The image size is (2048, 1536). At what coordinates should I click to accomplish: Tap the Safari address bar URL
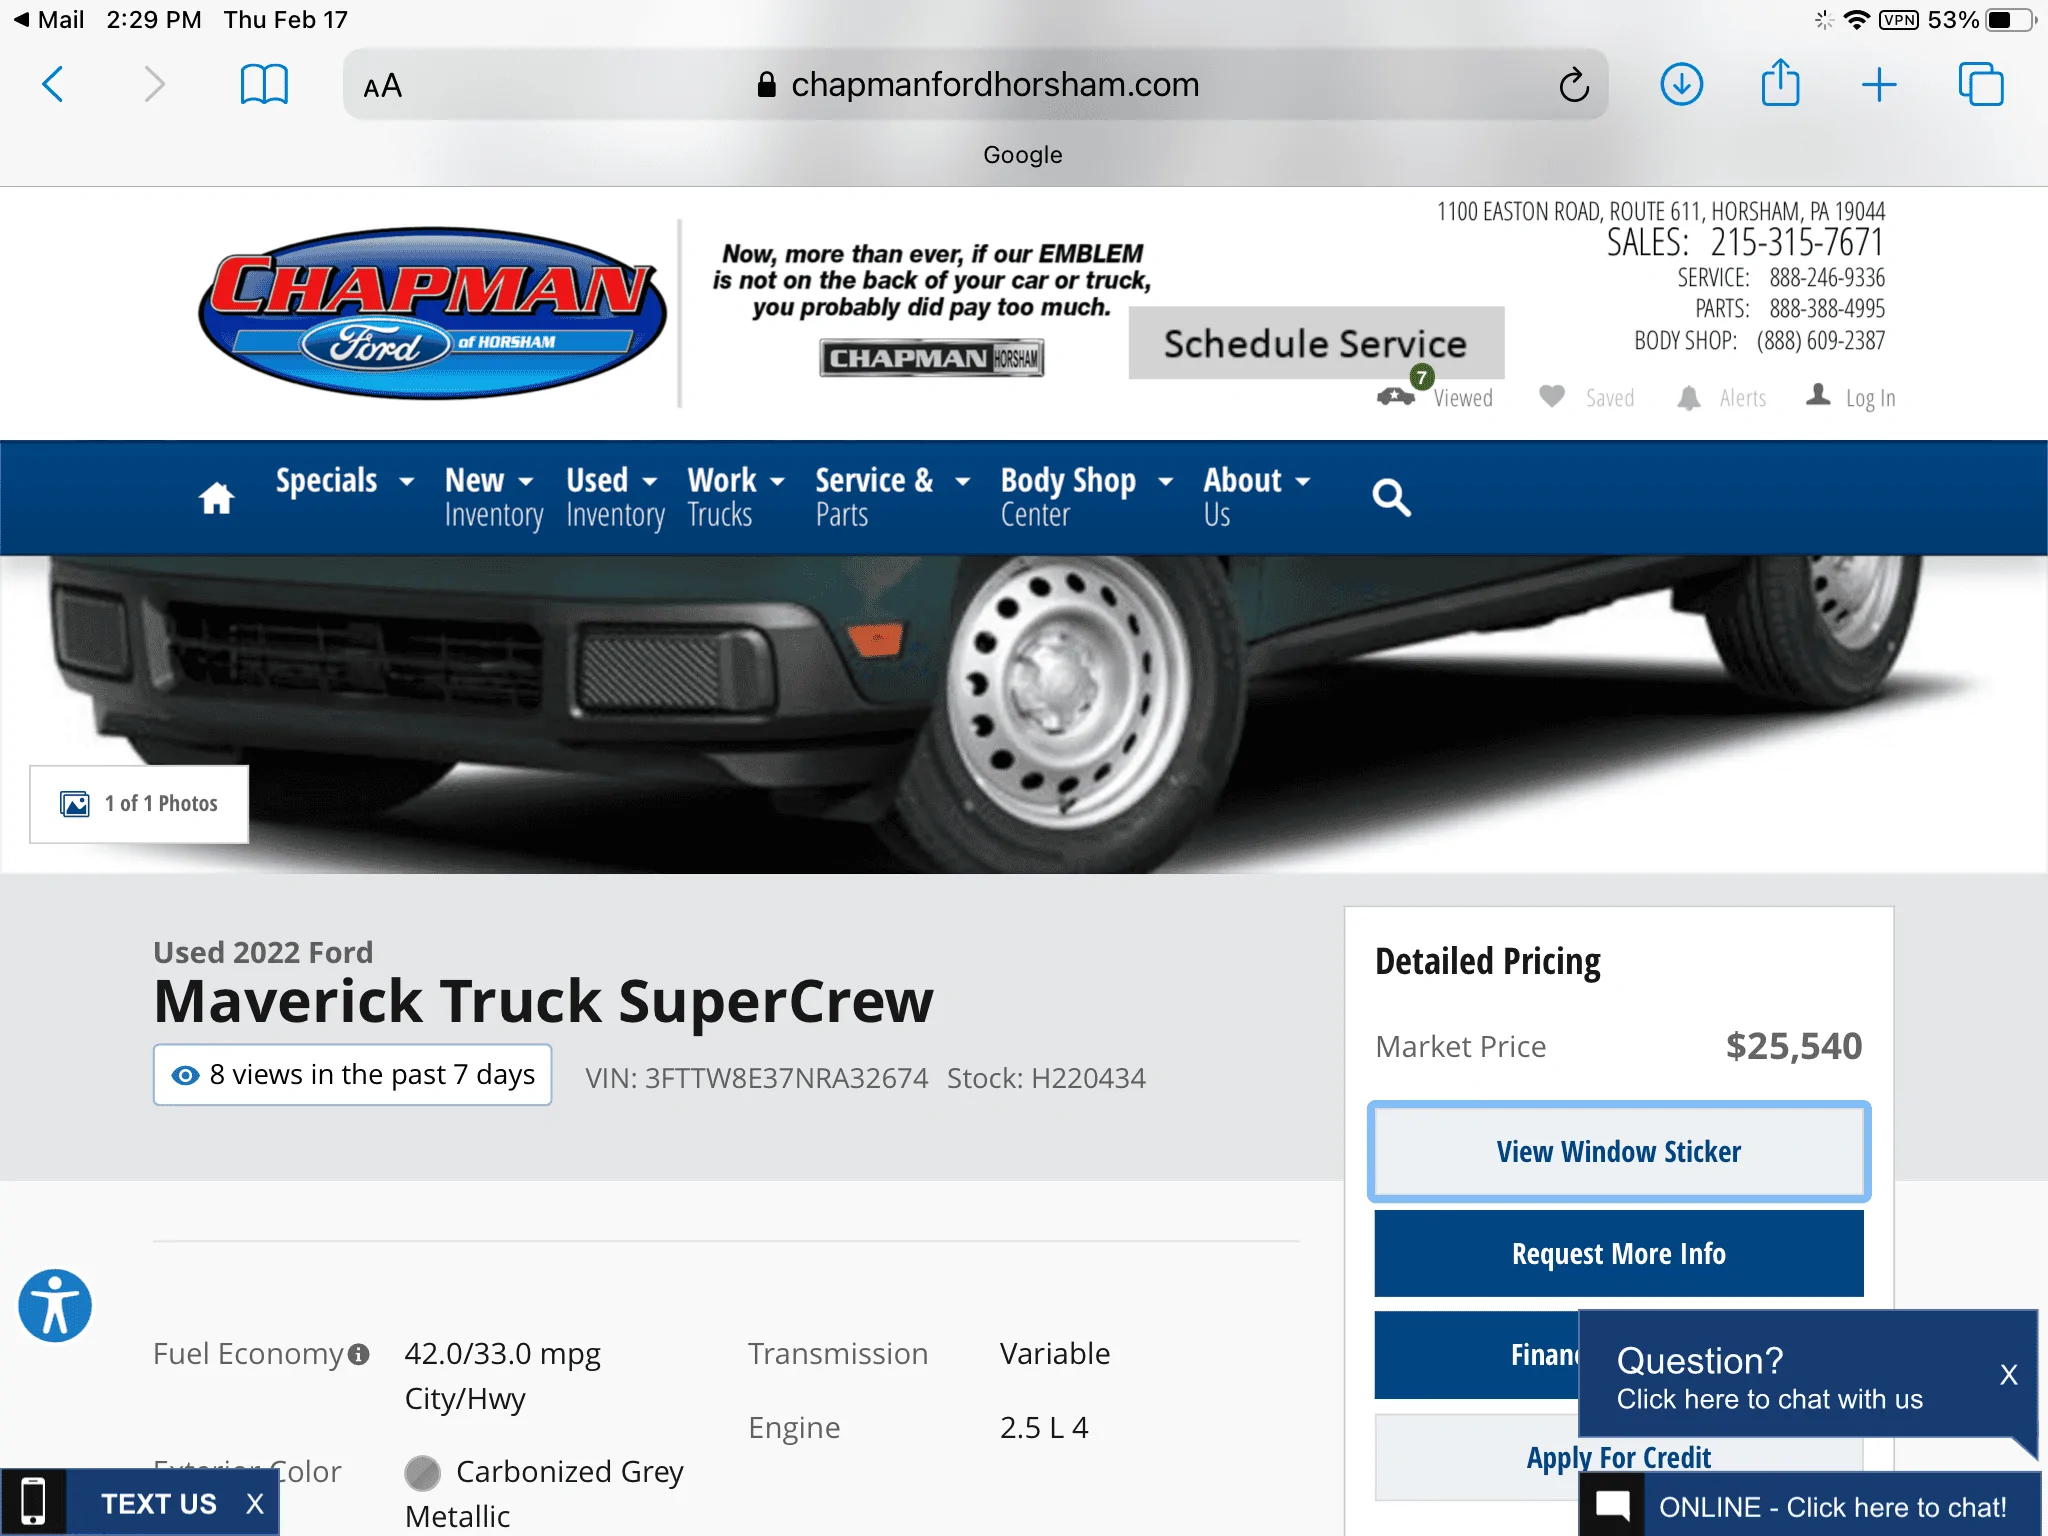click(994, 85)
